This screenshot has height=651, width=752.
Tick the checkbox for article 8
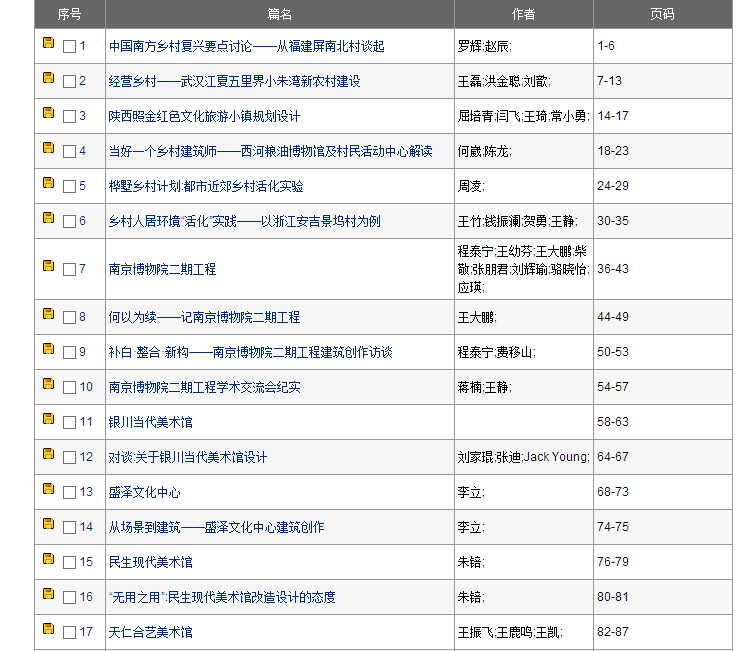tap(70, 318)
